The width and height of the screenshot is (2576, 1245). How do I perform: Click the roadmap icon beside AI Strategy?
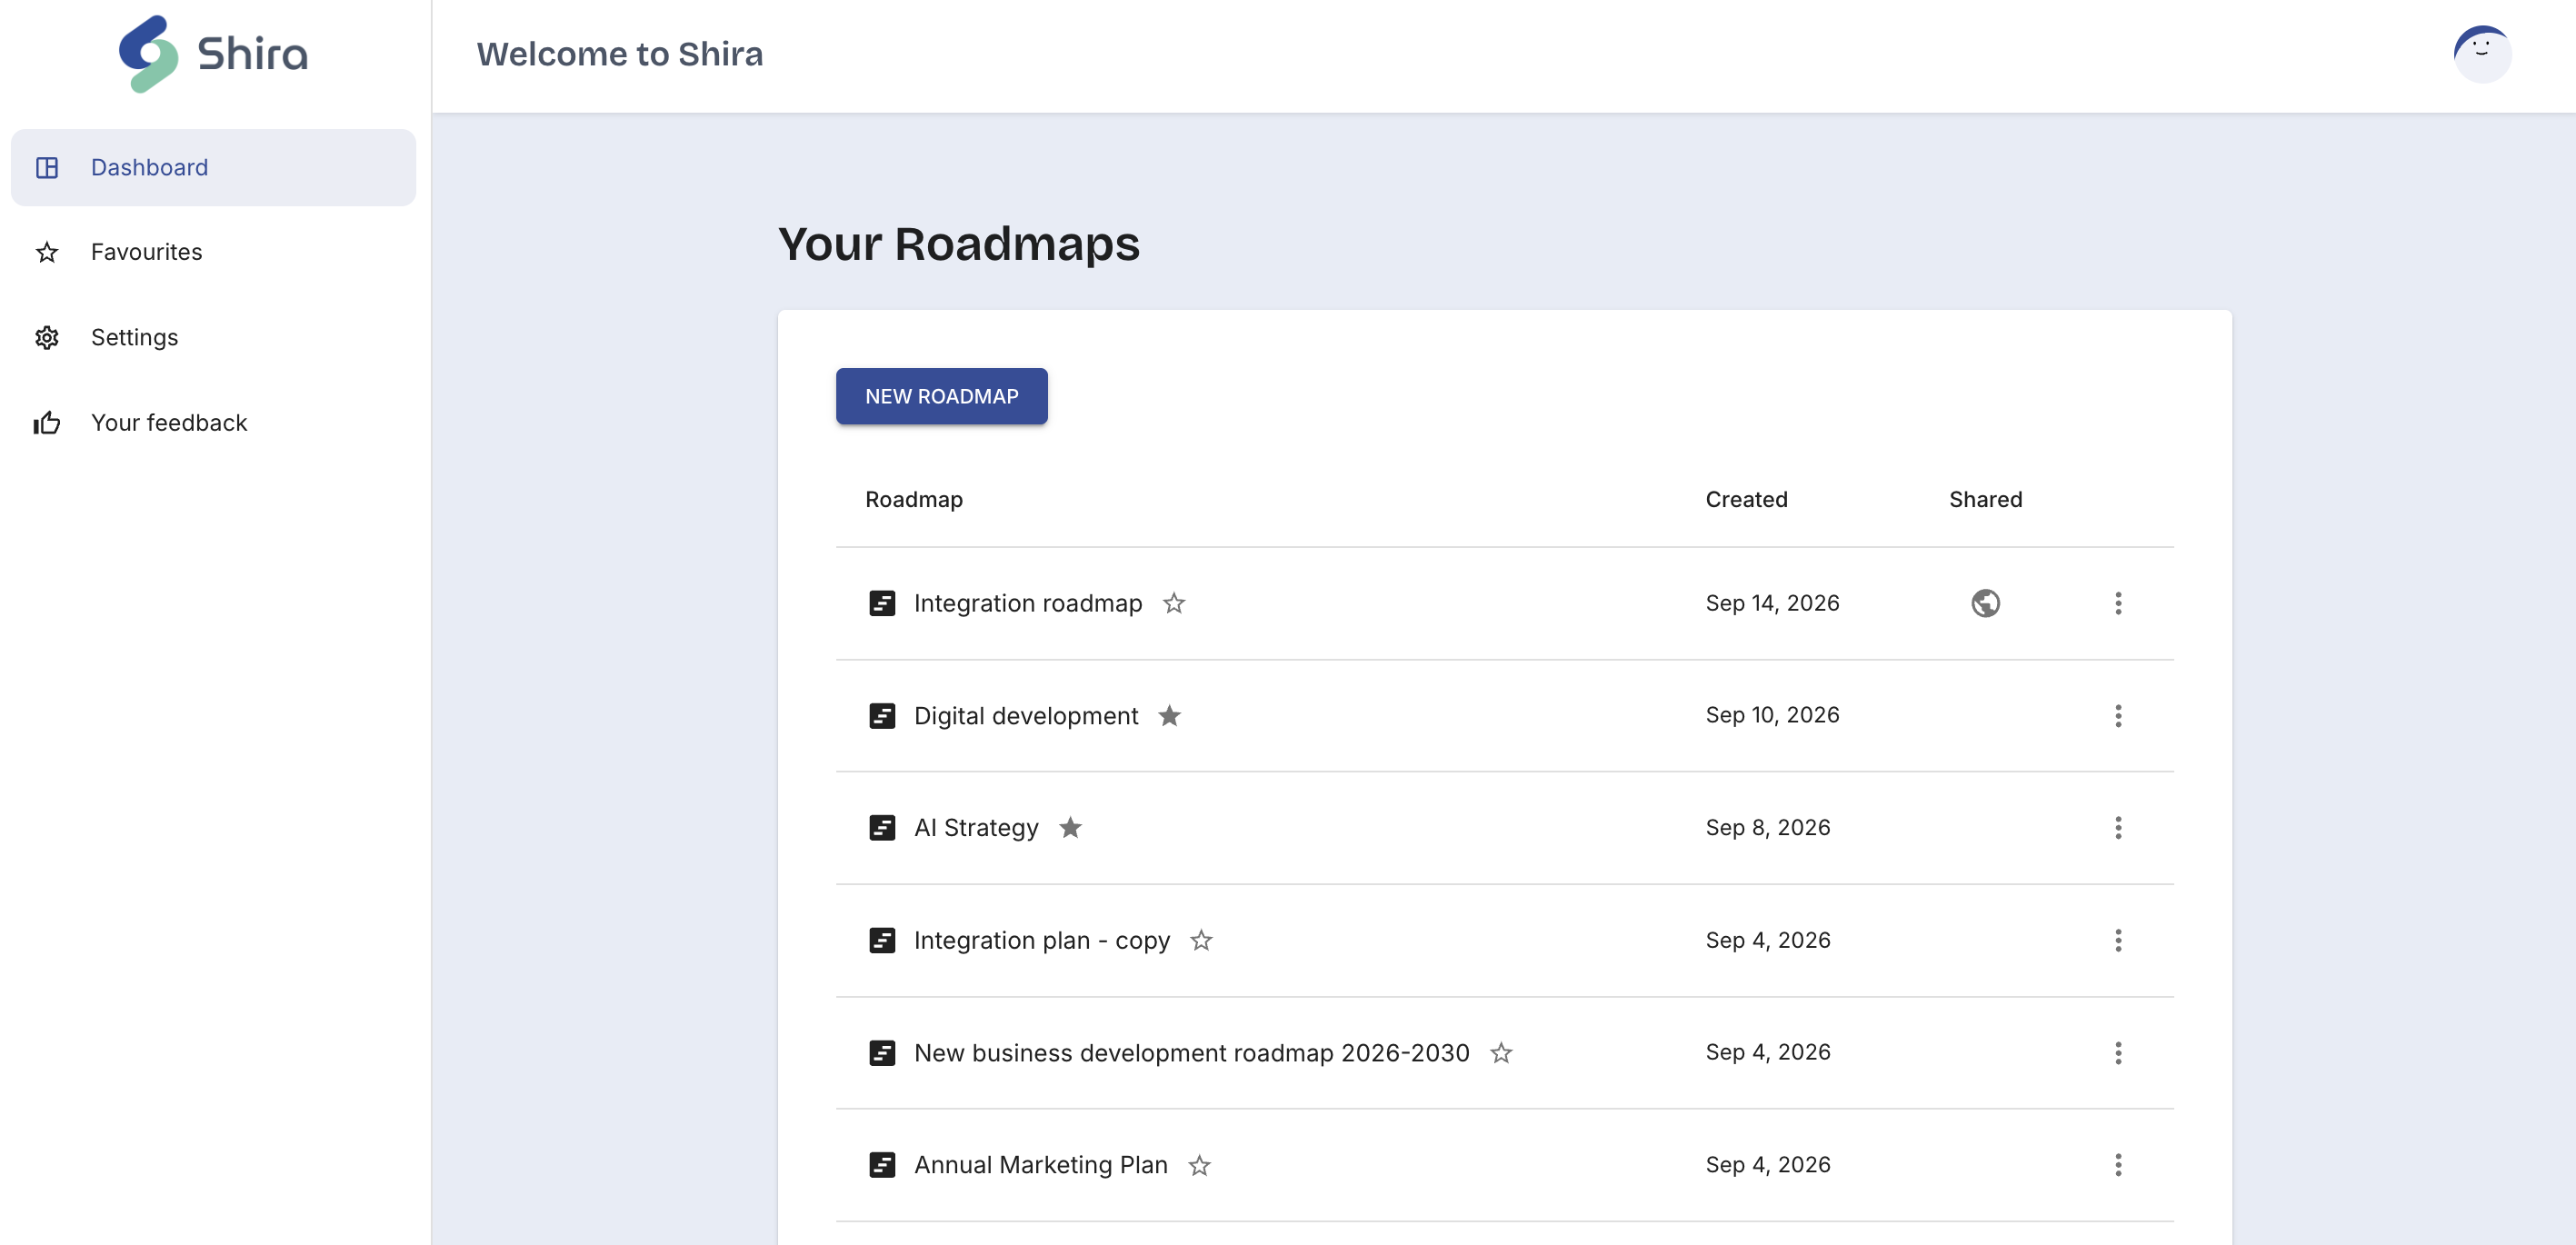coord(882,828)
